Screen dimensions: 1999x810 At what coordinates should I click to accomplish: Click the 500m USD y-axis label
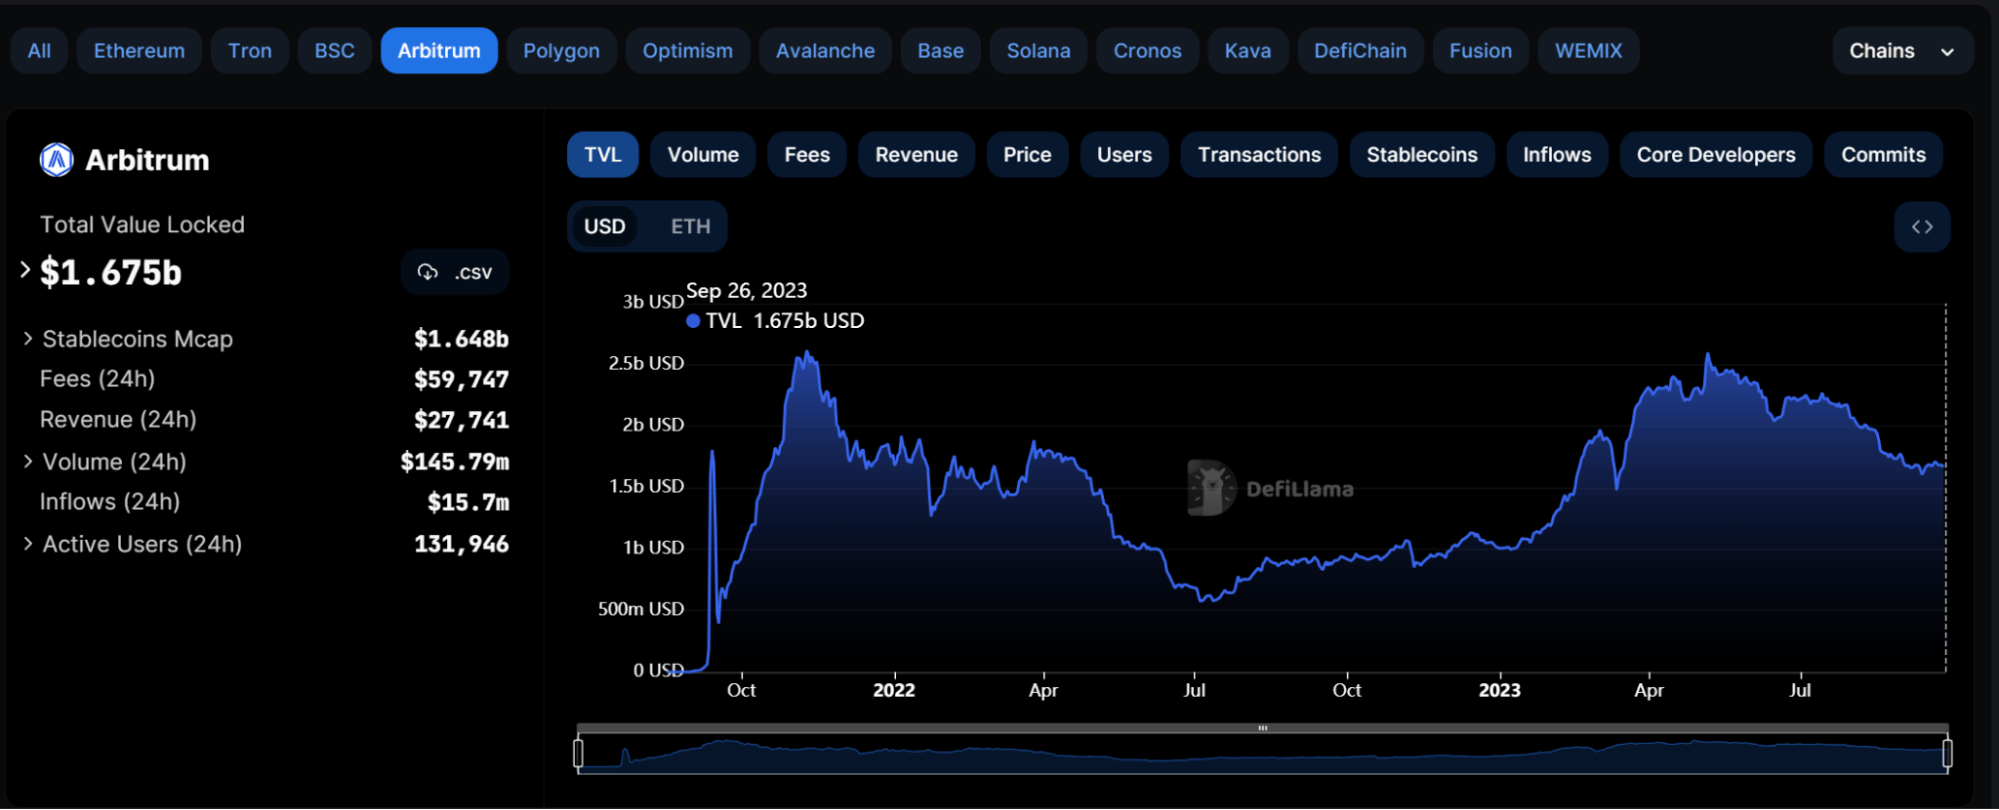point(641,609)
